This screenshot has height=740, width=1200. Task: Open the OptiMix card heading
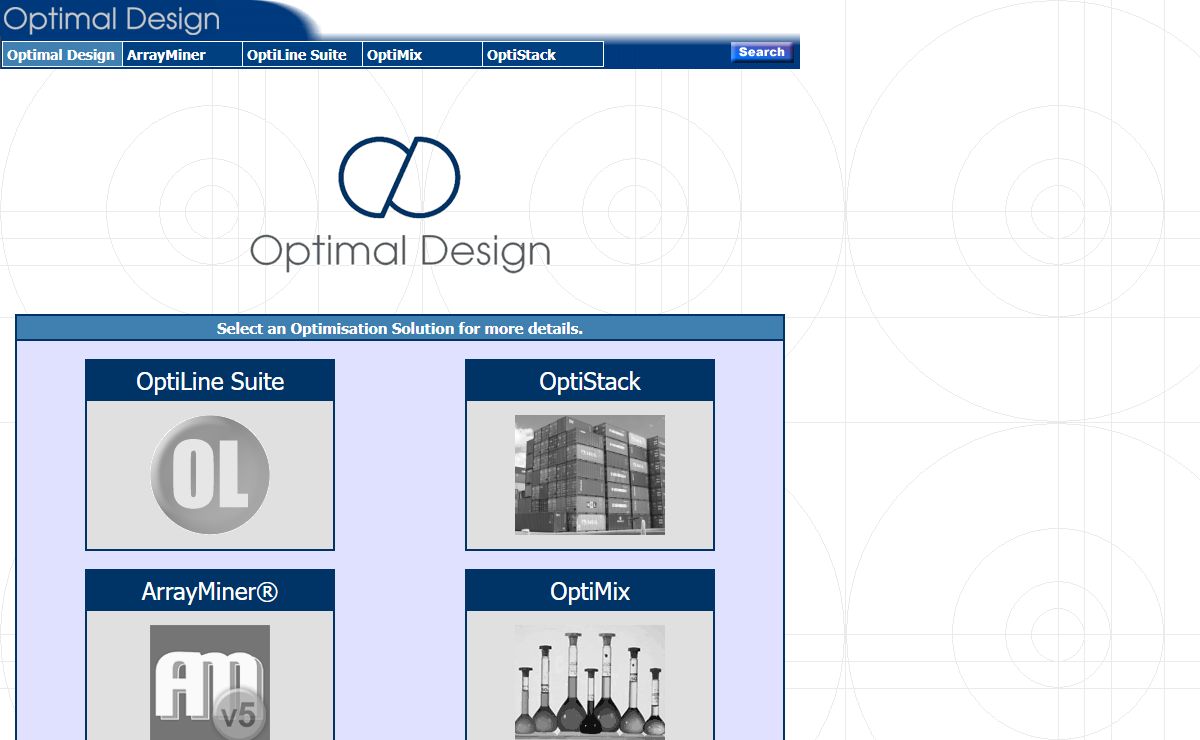click(x=590, y=591)
